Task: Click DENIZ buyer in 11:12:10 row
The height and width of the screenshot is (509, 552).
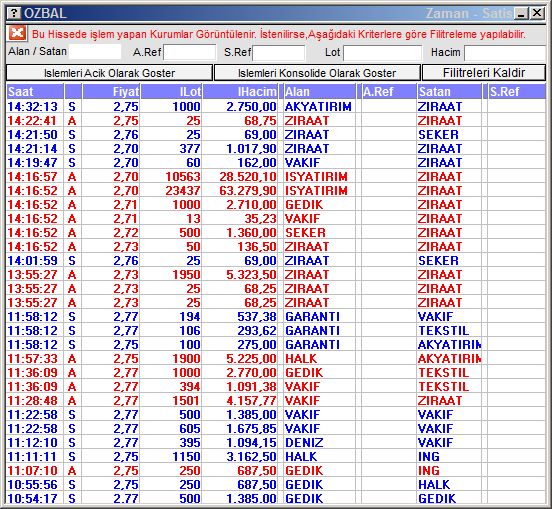Action: pos(304,442)
